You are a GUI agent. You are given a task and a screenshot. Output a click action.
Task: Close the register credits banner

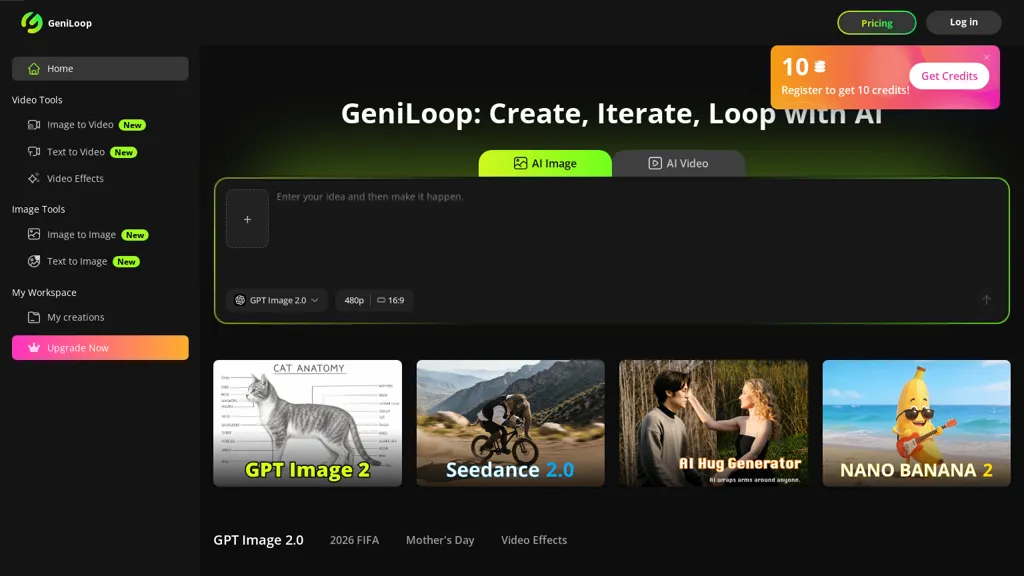click(987, 57)
